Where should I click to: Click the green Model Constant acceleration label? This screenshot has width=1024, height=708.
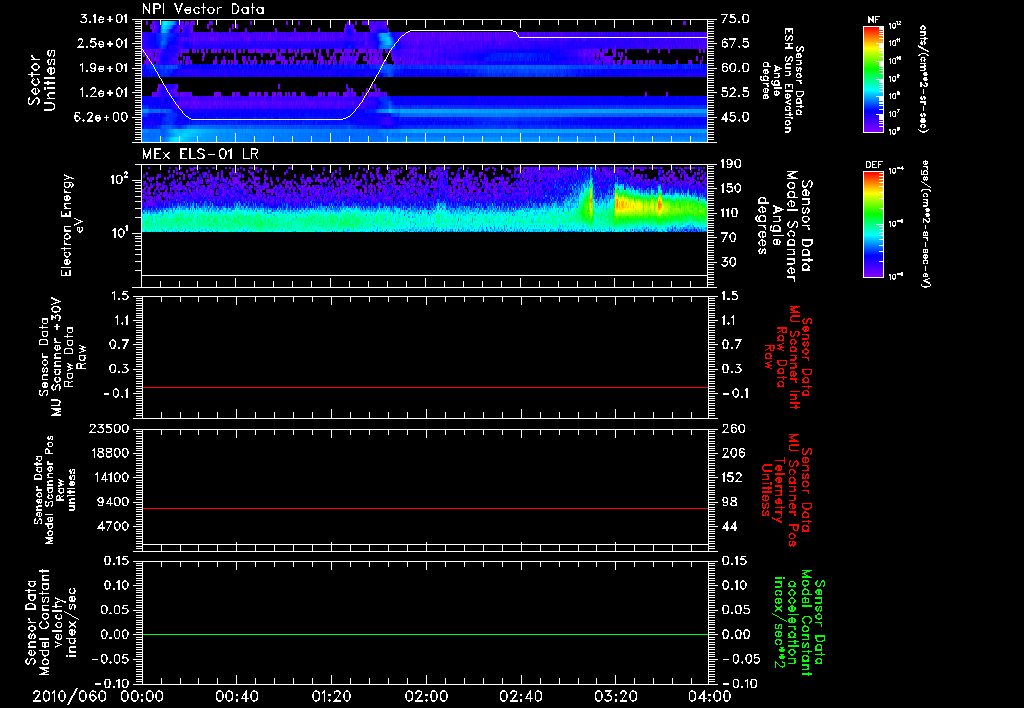[800, 622]
